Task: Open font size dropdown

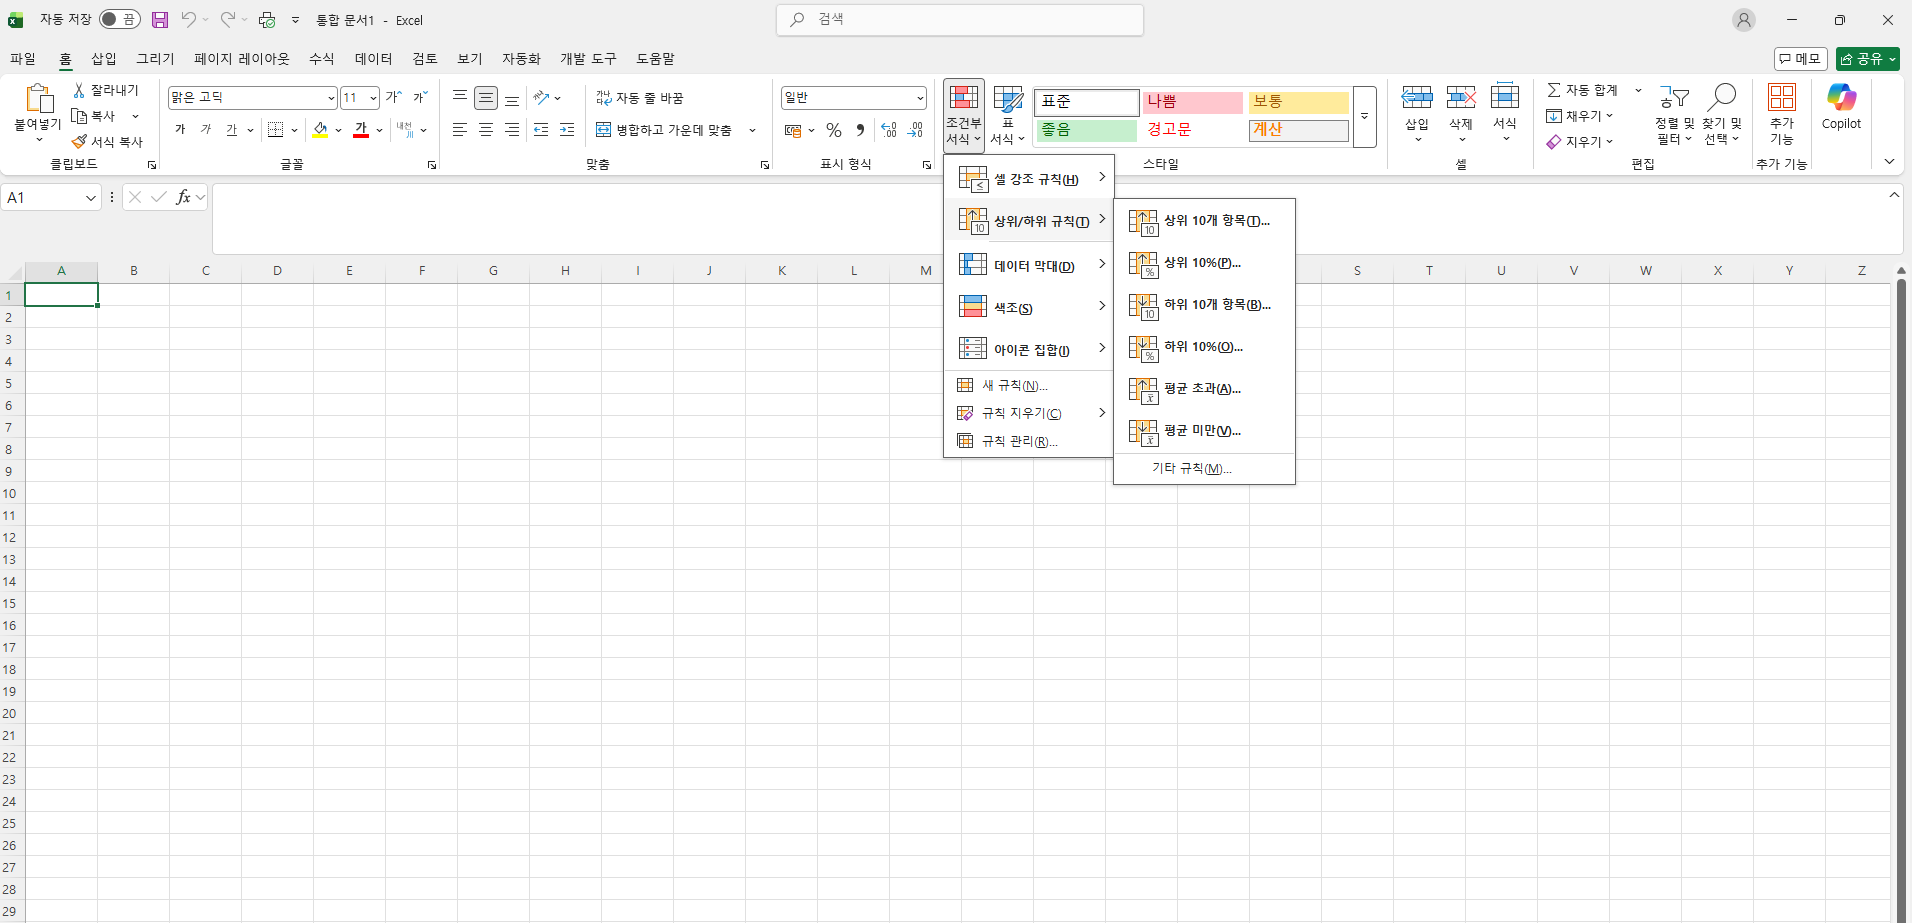Action: [373, 98]
